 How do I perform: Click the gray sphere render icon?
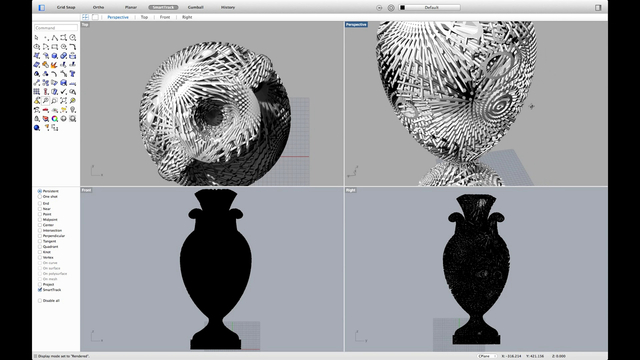tap(64, 118)
